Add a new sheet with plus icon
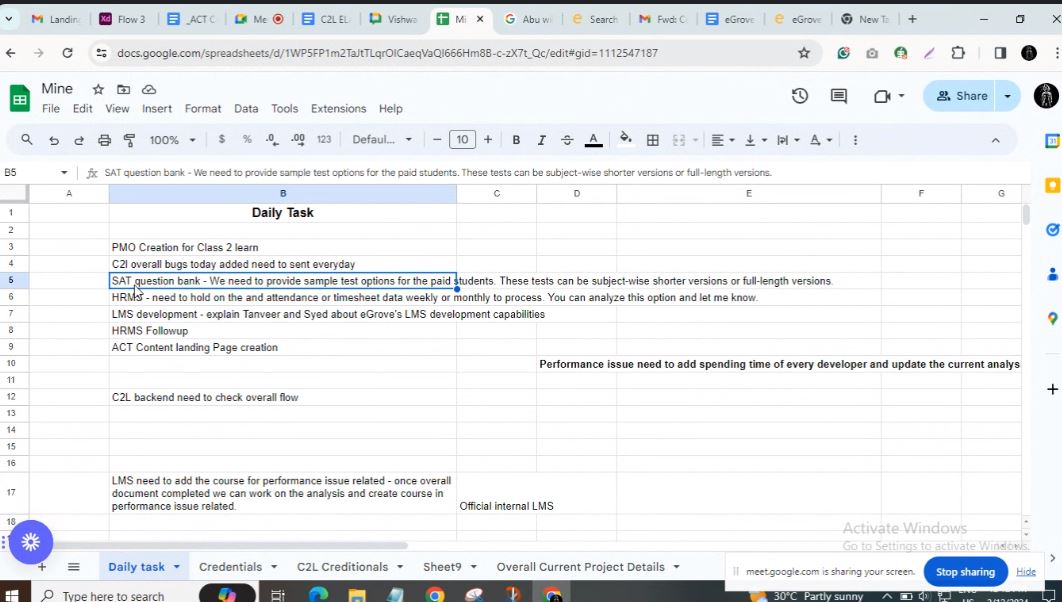Image resolution: width=1062 pixels, height=602 pixels. [x=42, y=567]
